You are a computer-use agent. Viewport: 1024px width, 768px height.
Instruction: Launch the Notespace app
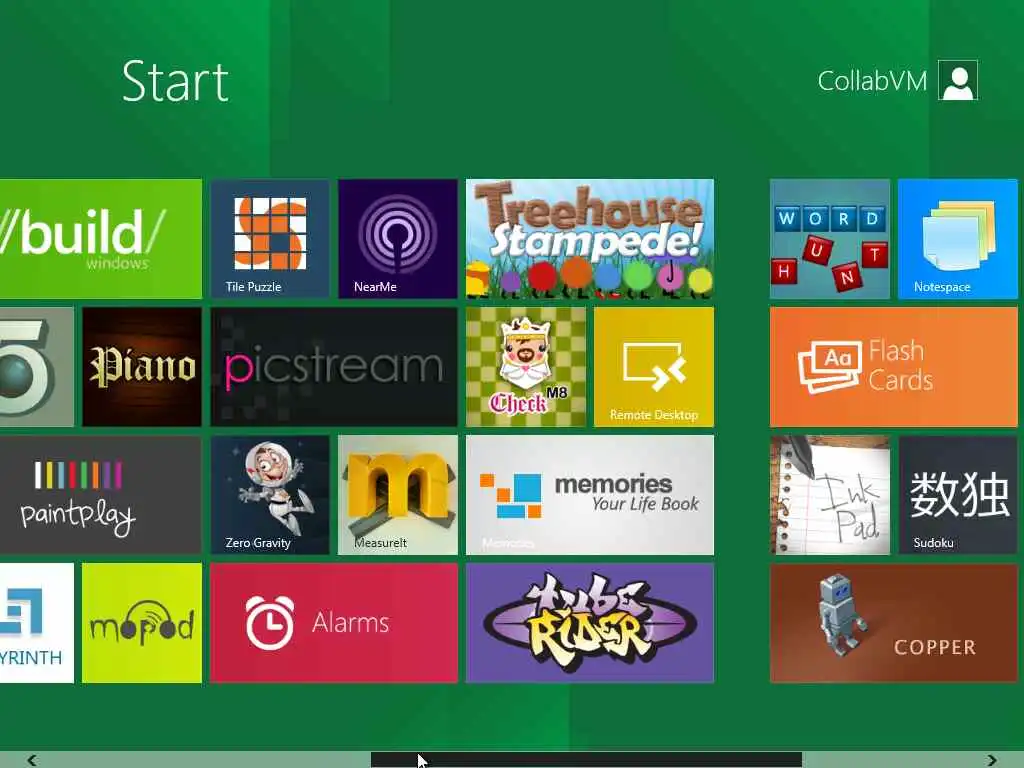tap(957, 239)
